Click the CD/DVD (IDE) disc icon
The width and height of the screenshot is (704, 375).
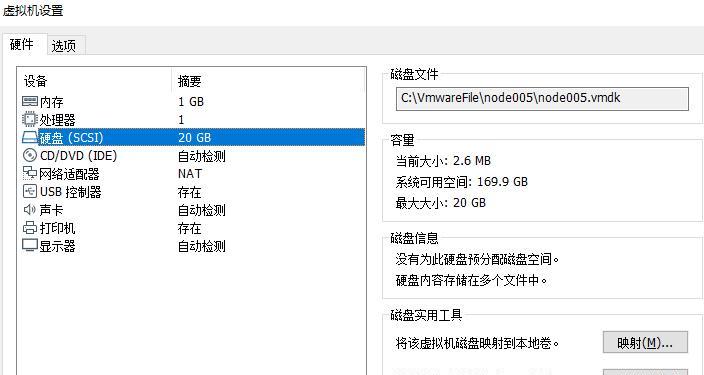point(30,156)
